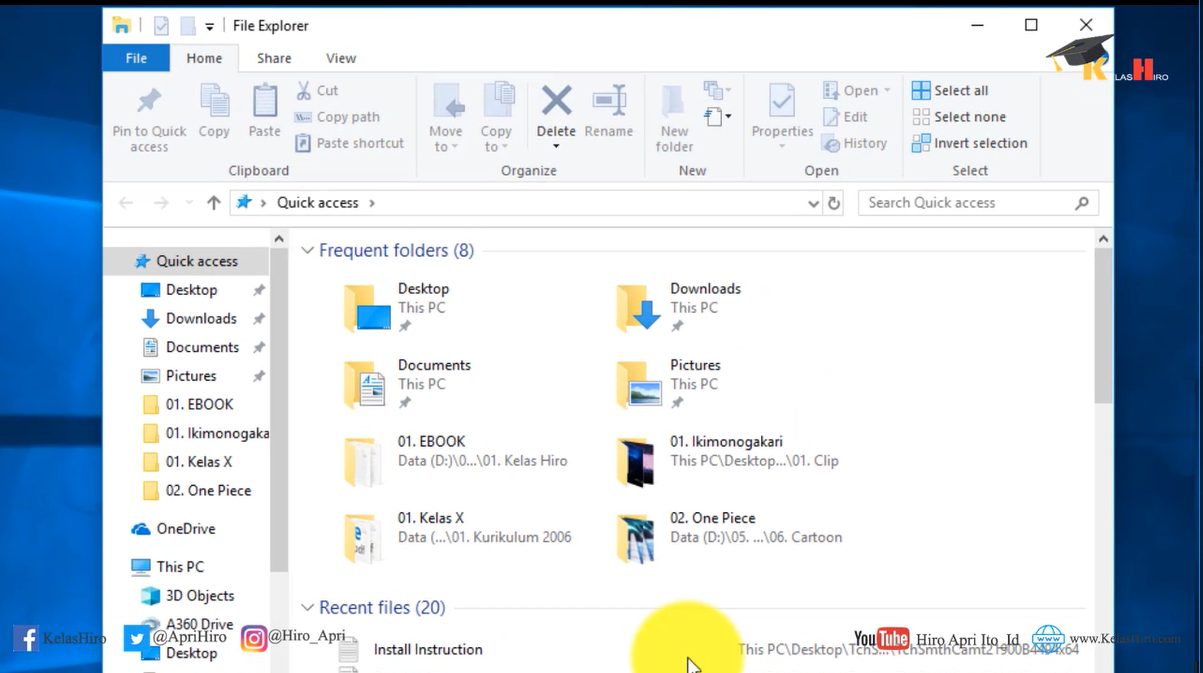
Task: Open the Documents folder in Frequent folders
Action: coord(407,384)
